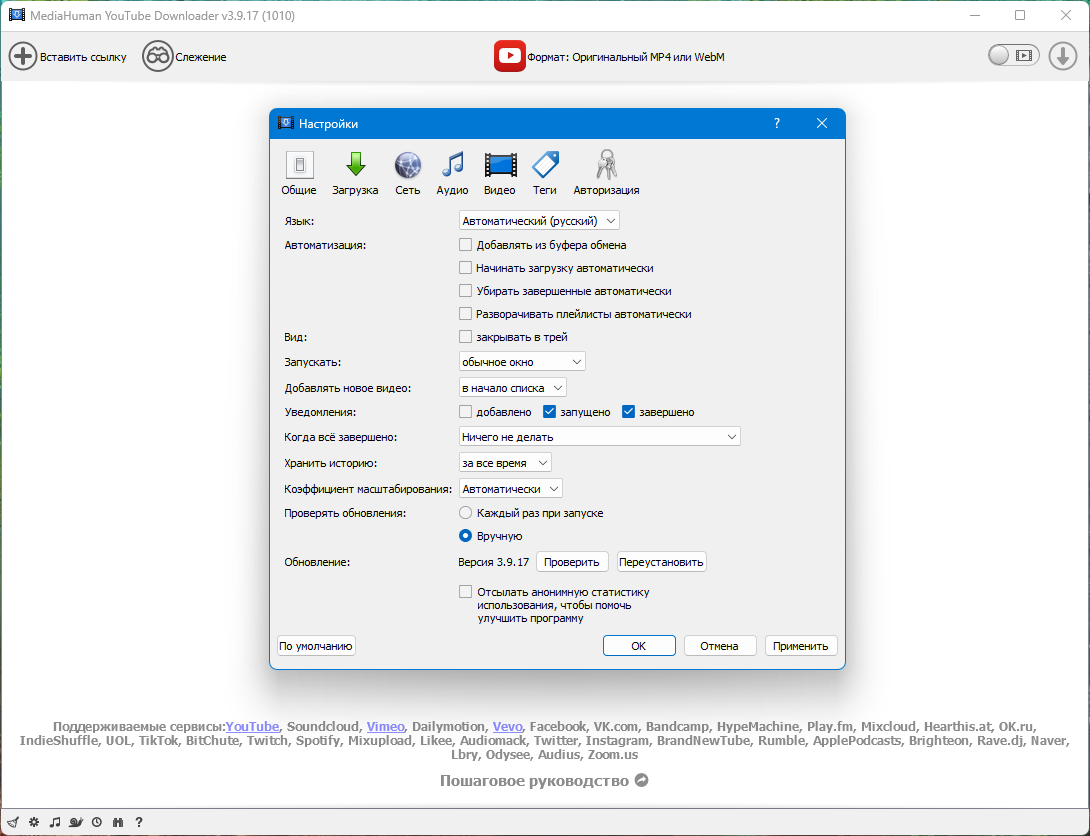Screen dimensions: 1090x836
Task: Open history via the clock icon
Action: click(x=97, y=822)
